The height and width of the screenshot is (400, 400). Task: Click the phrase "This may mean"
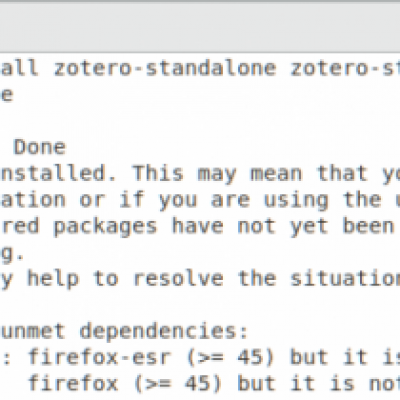click(x=217, y=174)
